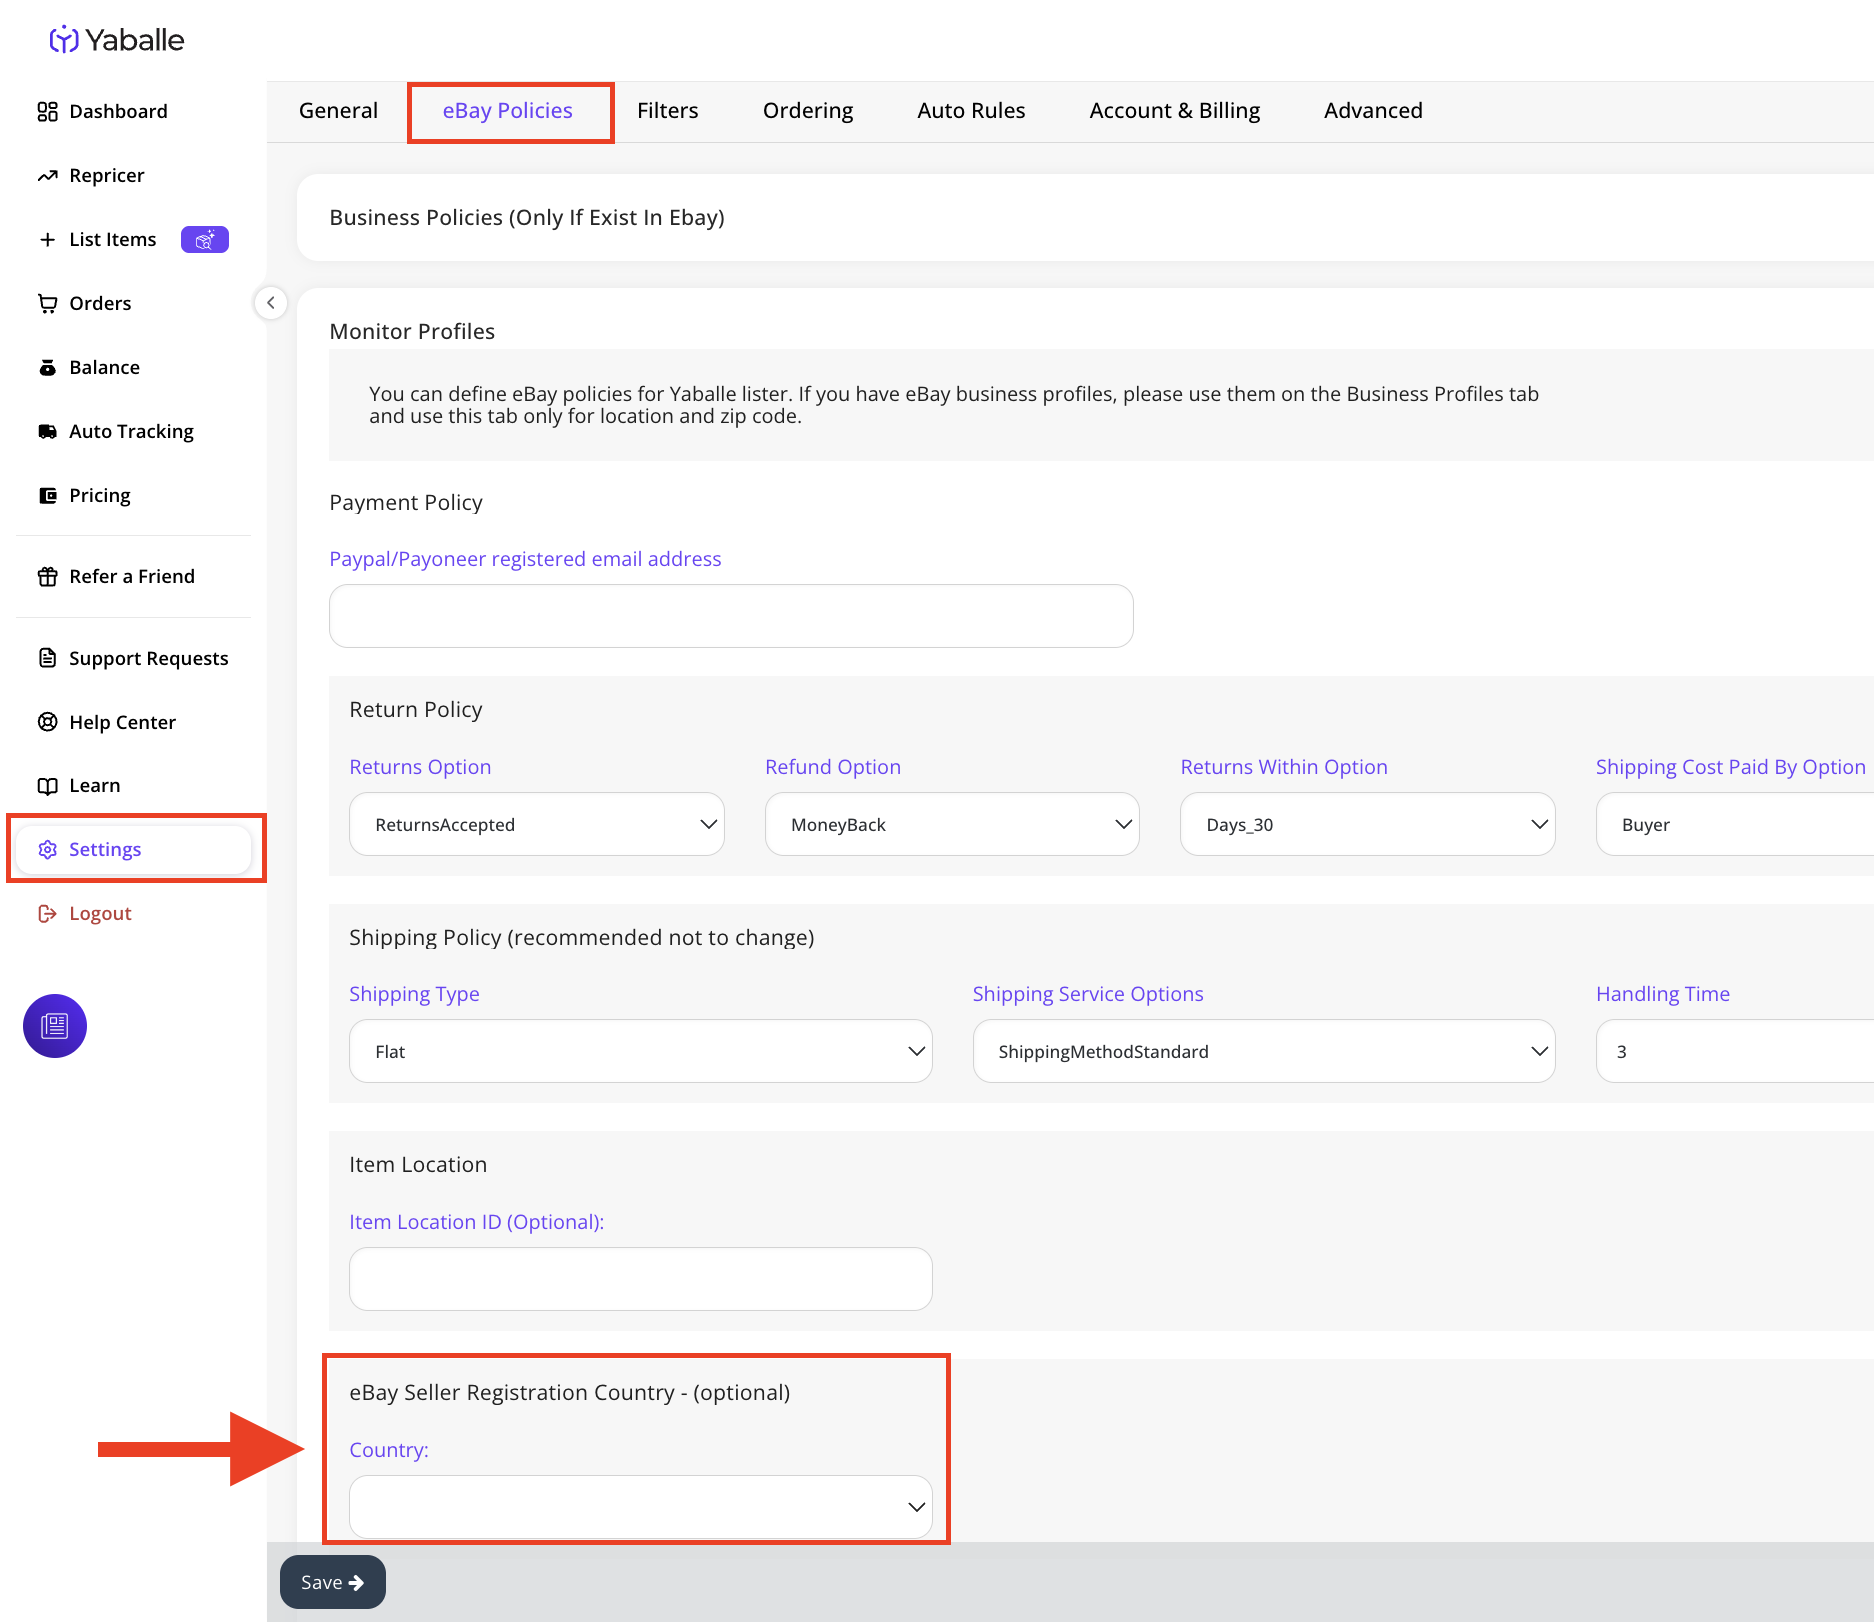Visit the Help Center
1874x1622 pixels.
click(x=123, y=722)
